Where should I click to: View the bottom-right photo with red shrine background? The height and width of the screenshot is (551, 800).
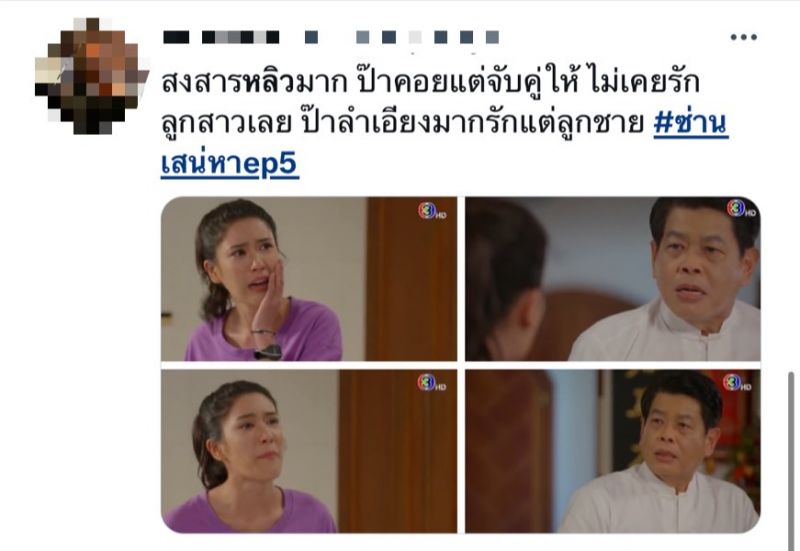[613, 451]
